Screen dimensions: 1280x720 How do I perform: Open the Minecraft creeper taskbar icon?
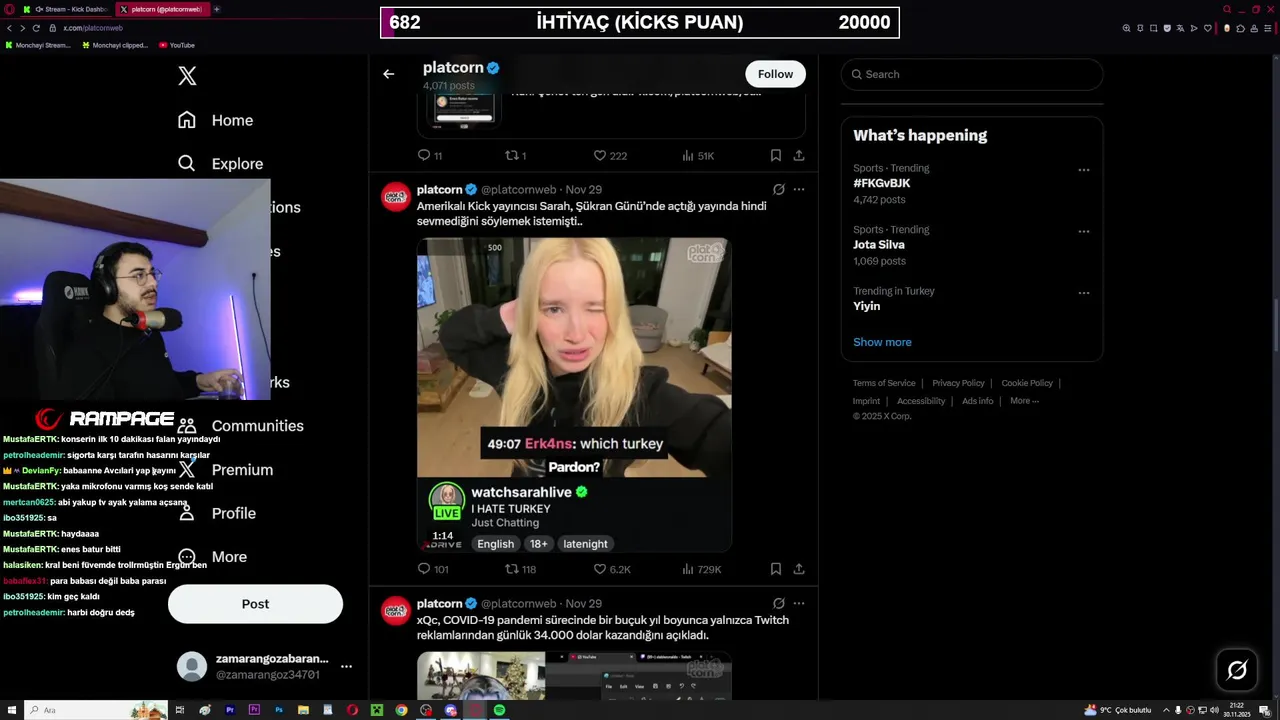pos(377,710)
